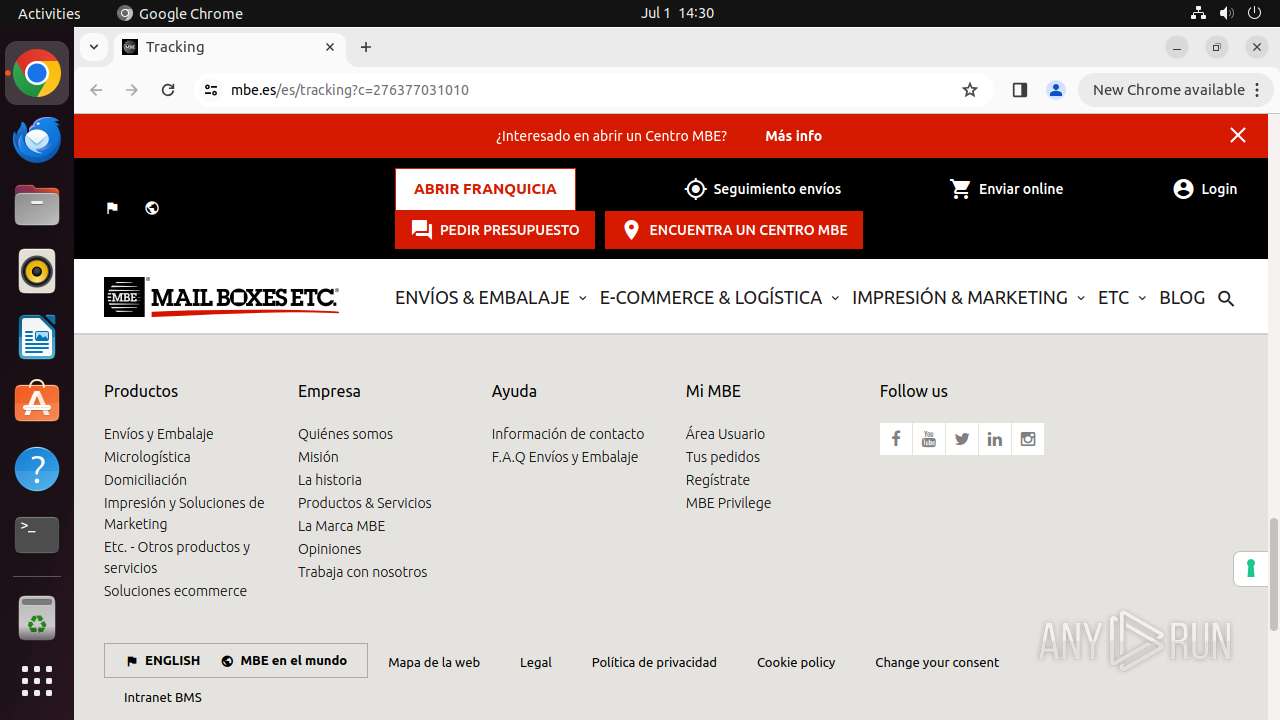
Task: Open the Activities overview
Action: (49, 13)
